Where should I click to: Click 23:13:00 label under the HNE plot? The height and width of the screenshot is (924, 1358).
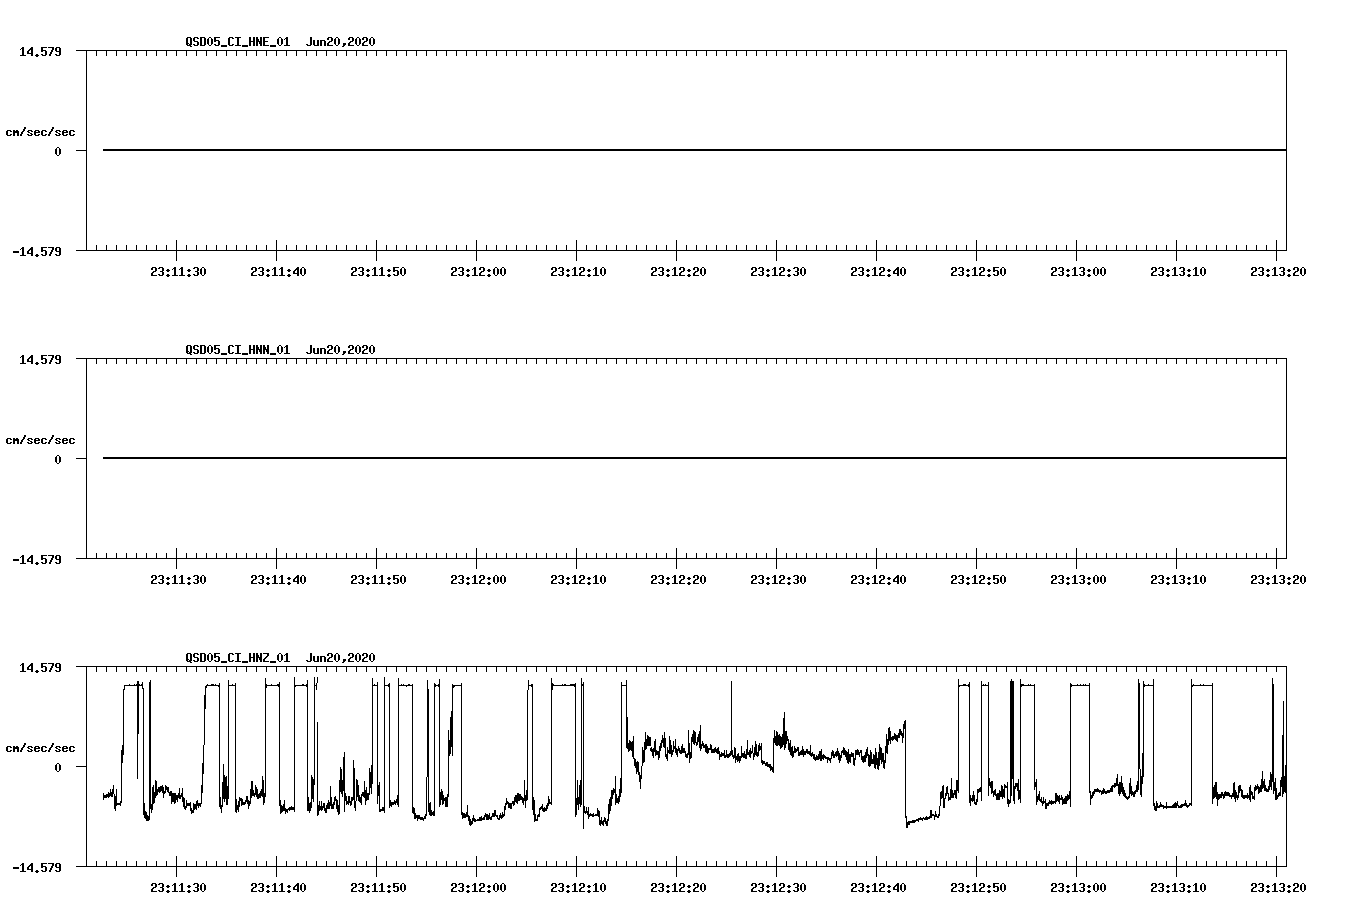tap(1078, 272)
